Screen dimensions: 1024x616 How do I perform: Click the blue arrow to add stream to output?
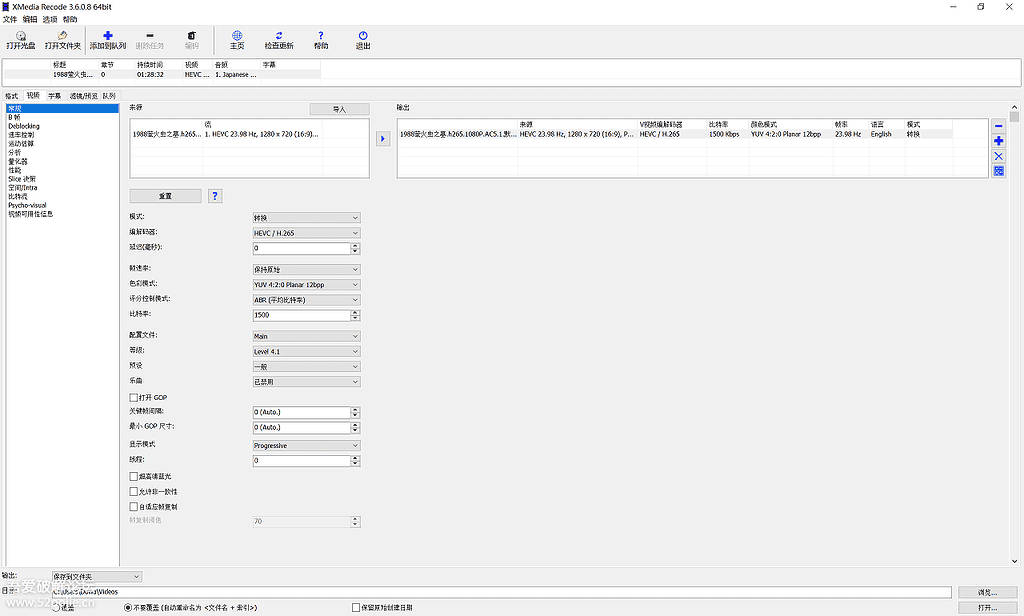[x=383, y=138]
